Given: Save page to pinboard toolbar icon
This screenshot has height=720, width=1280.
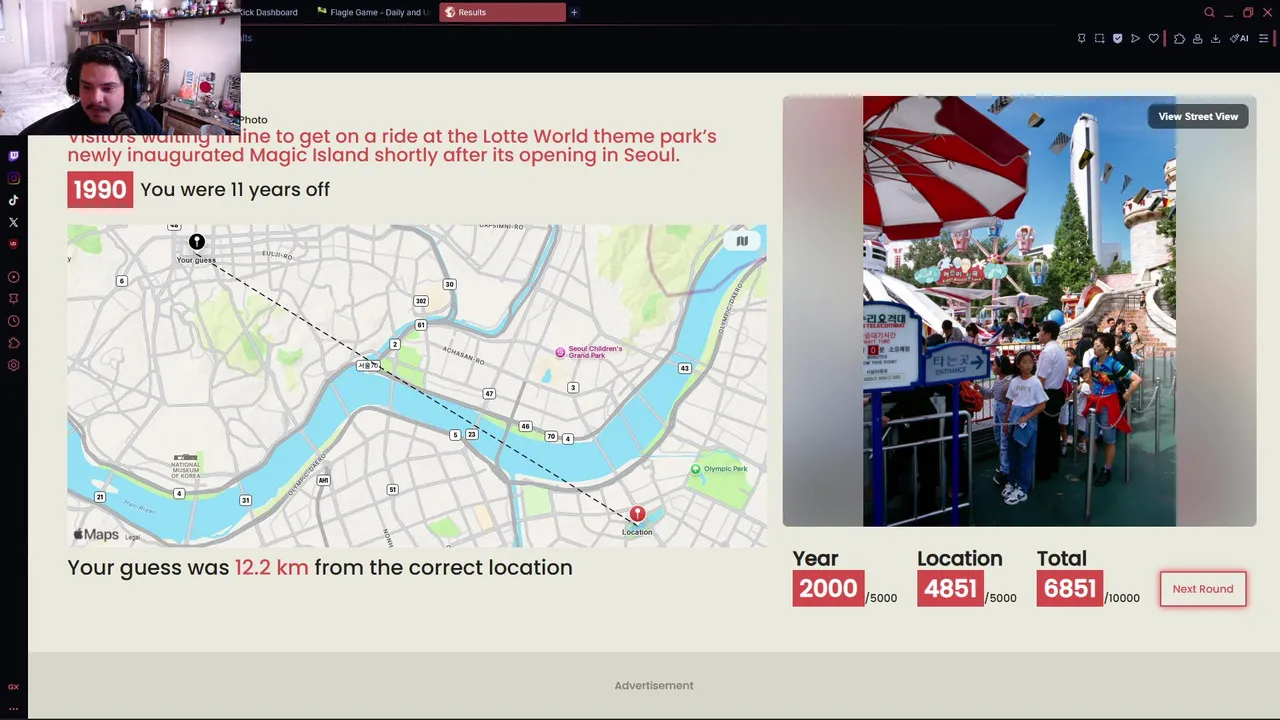Looking at the screenshot, I should [x=1081, y=38].
